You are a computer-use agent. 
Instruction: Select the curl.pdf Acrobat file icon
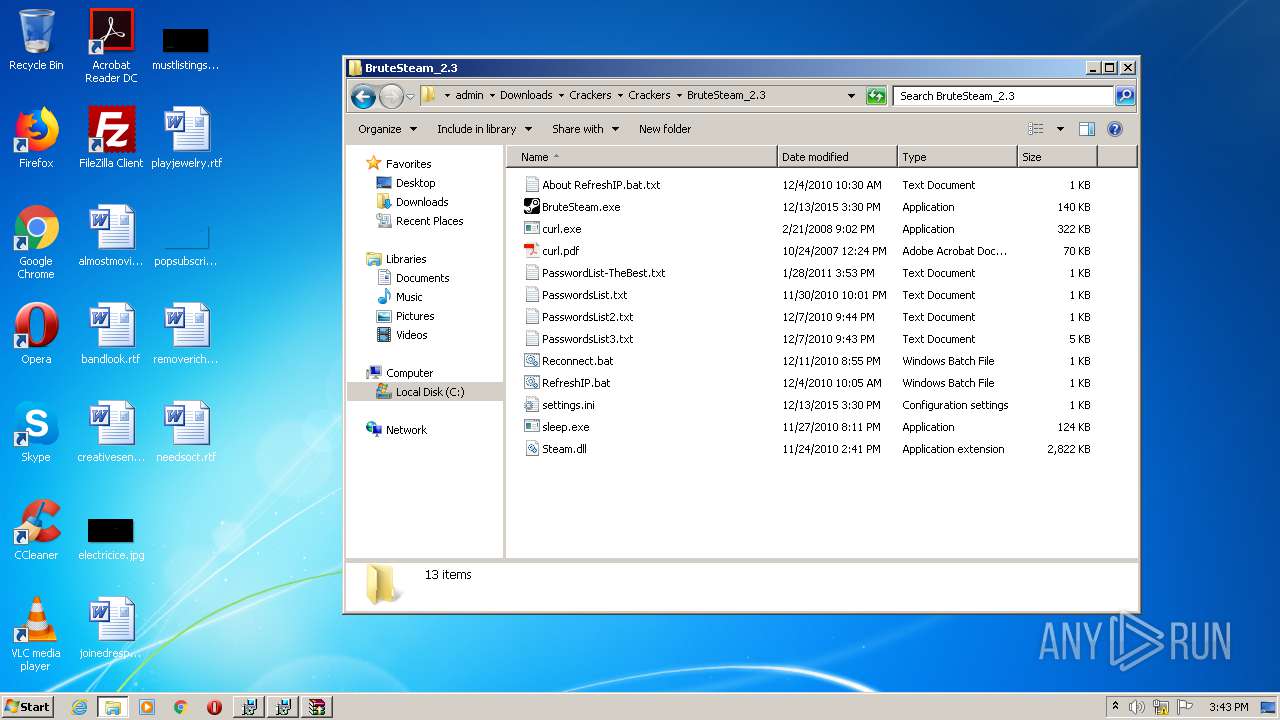point(532,251)
